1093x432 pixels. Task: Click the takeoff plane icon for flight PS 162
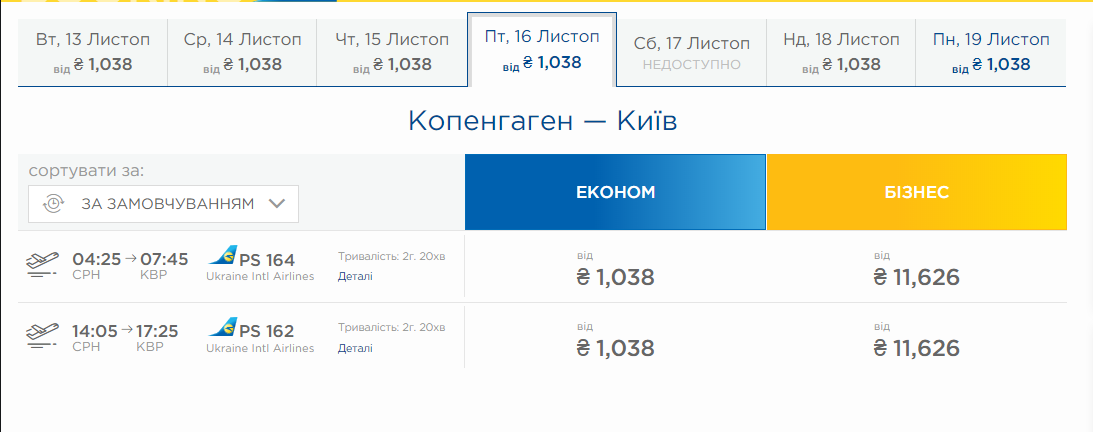pos(42,337)
